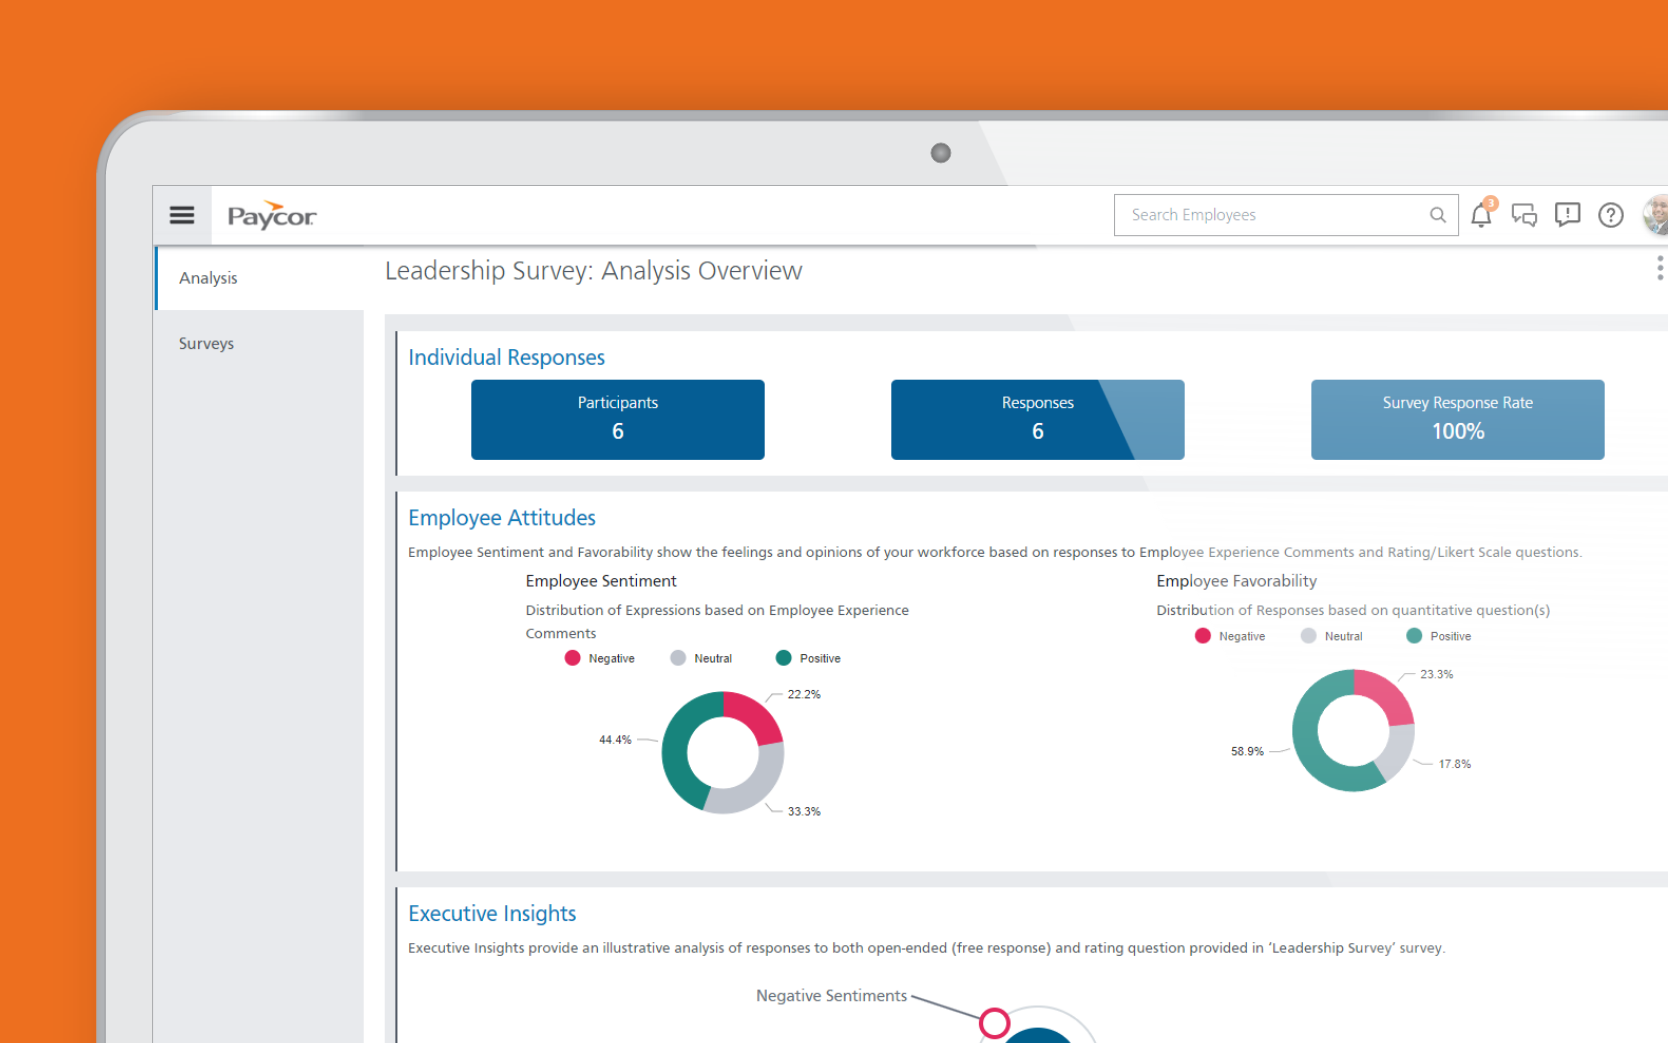The height and width of the screenshot is (1043, 1668).
Task: Open the help question mark icon
Action: (1611, 215)
